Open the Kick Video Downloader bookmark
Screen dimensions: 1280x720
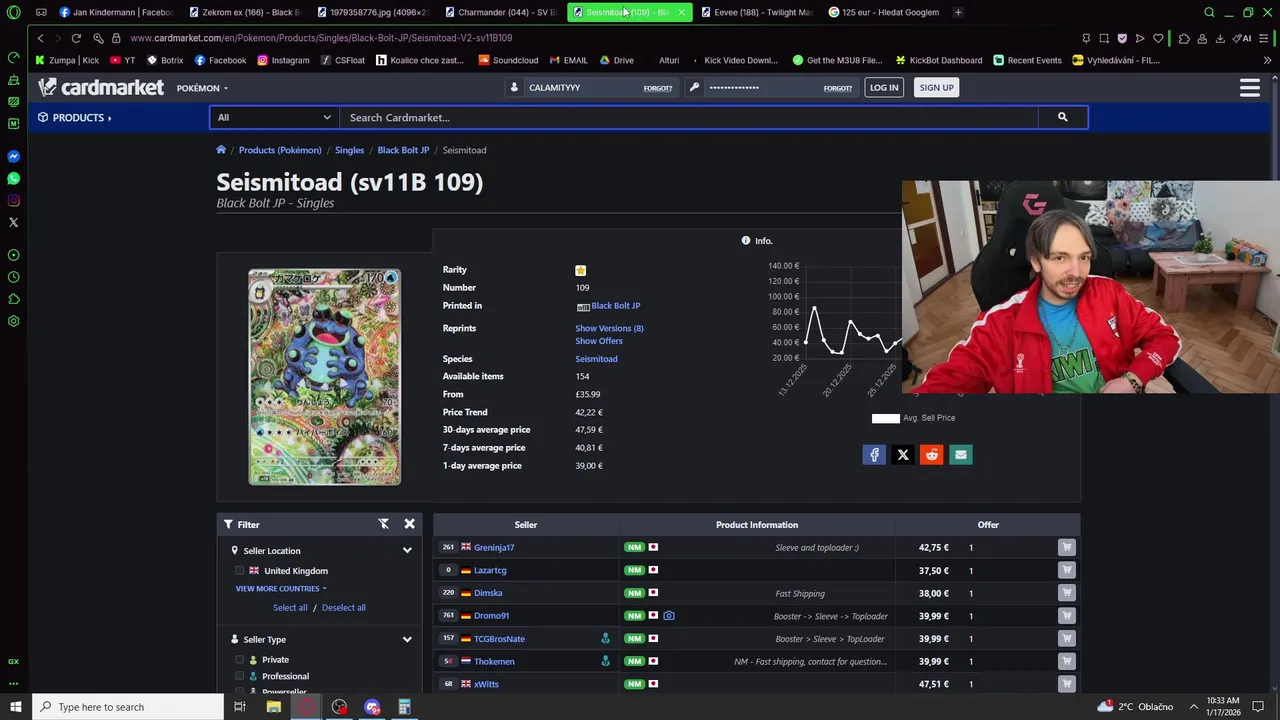click(734, 60)
